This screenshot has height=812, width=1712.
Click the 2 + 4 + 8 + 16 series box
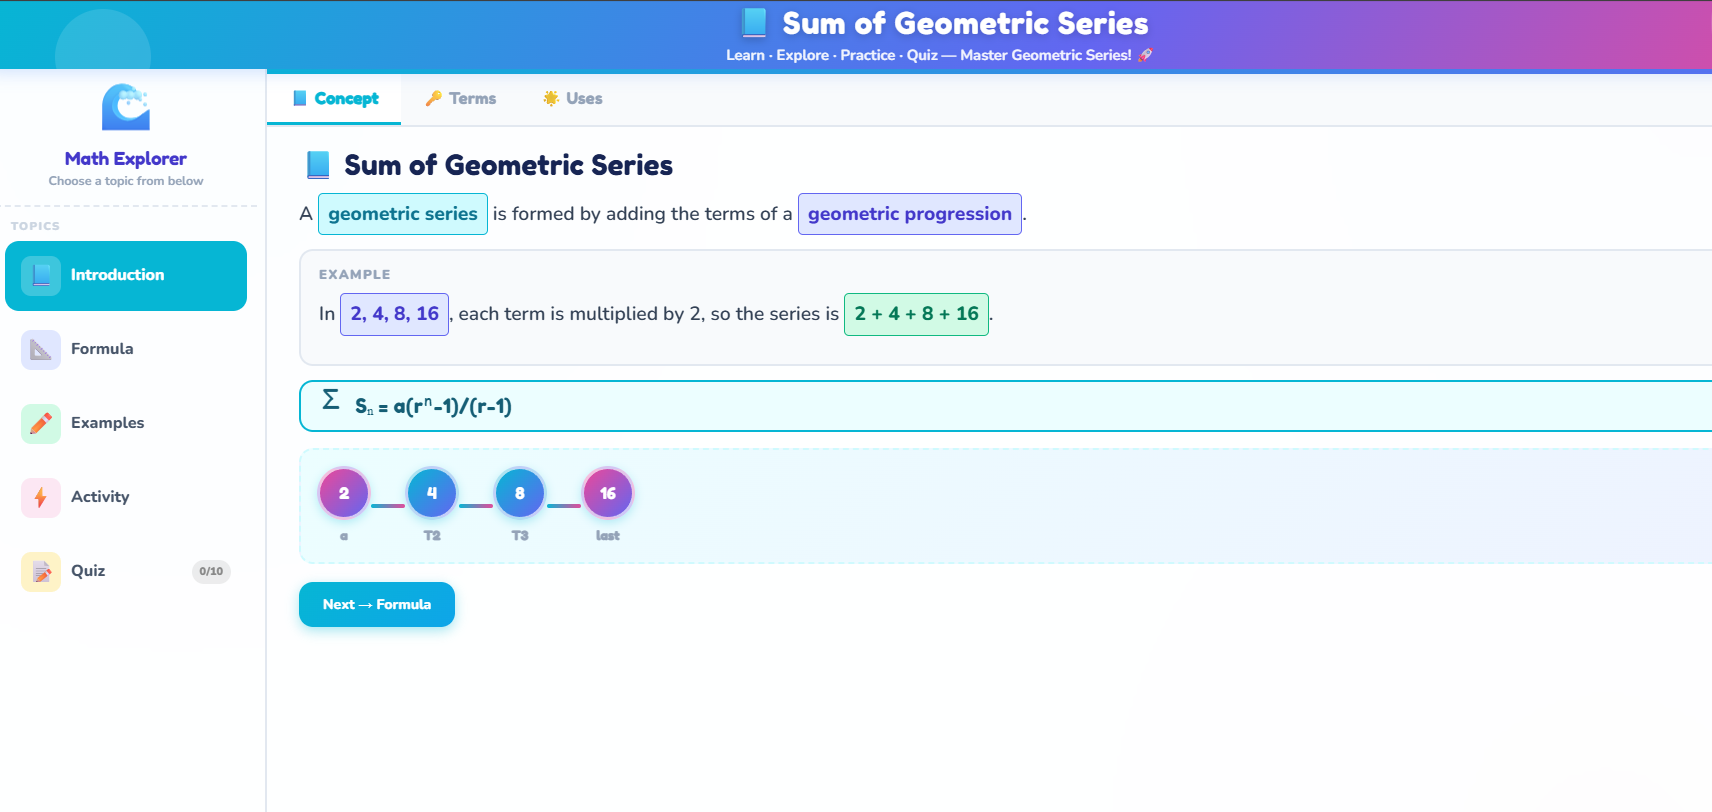pos(916,313)
